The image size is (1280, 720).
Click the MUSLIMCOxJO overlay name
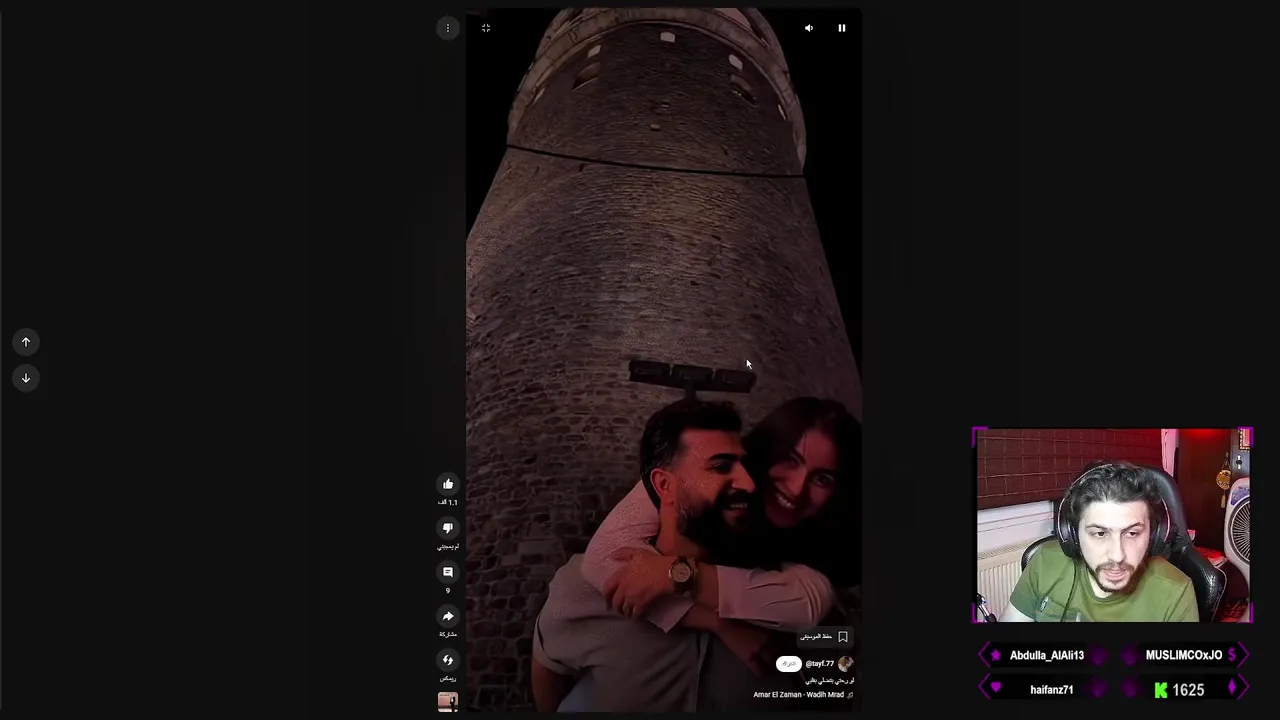1184,655
